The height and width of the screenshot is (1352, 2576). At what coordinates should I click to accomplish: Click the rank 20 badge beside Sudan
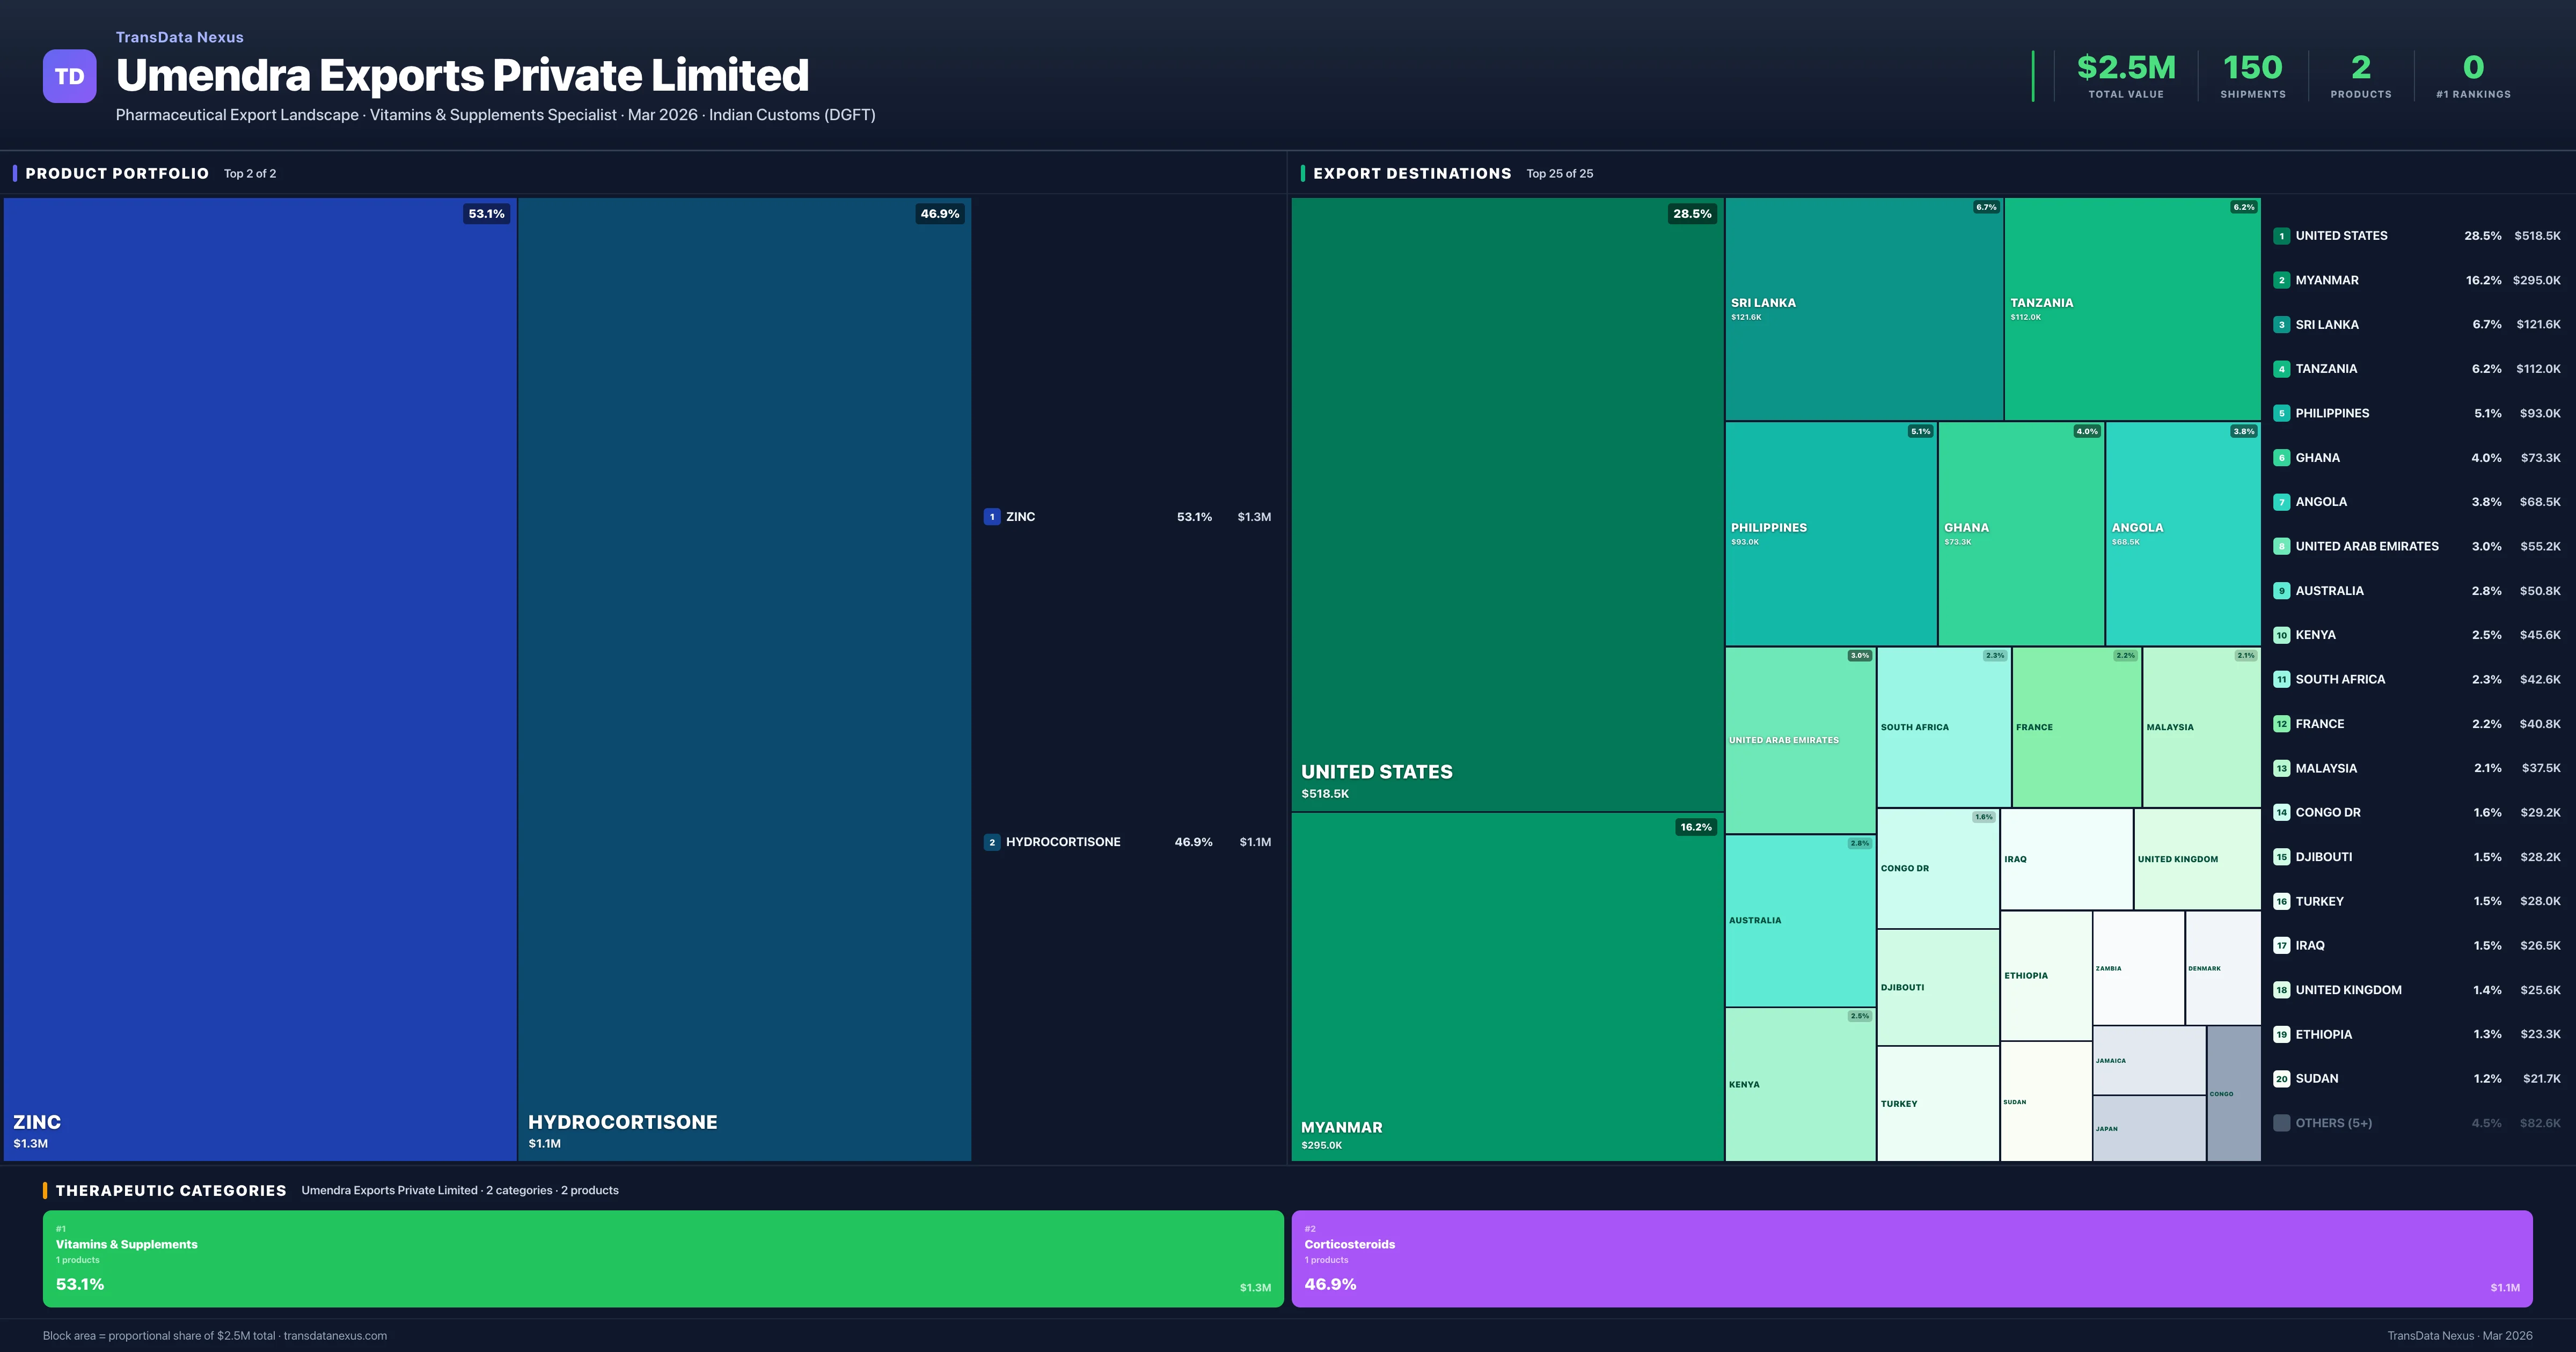coord(2281,1079)
